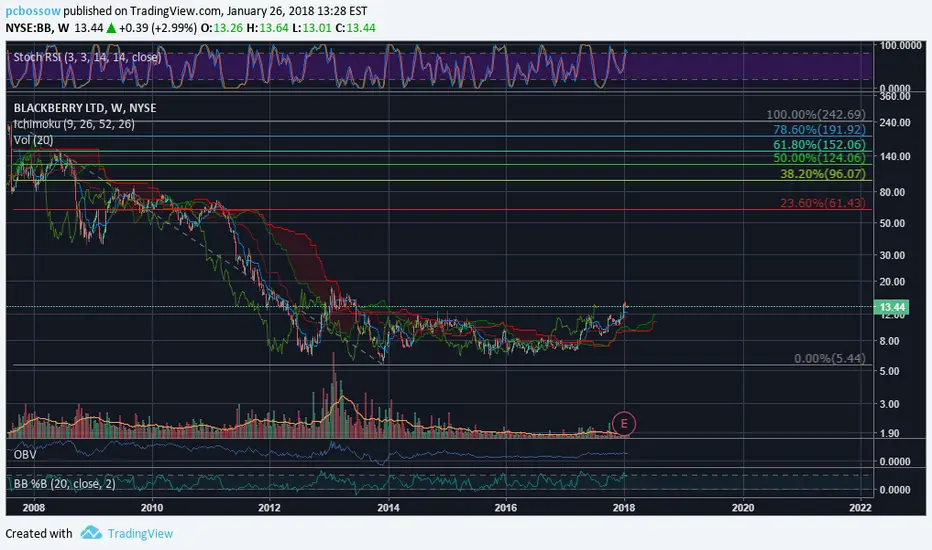Click the 2016 time axis label
932x550 pixels.
coord(506,507)
